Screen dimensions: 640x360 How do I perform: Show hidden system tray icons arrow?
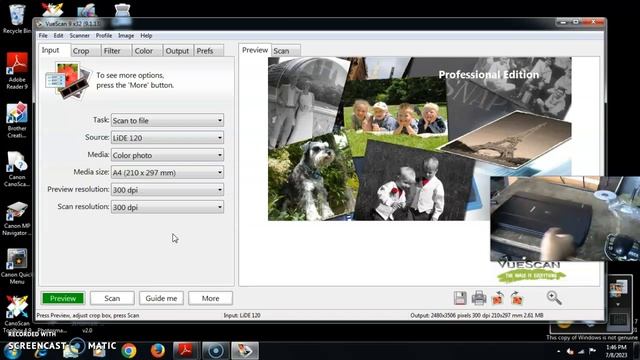click(x=558, y=351)
